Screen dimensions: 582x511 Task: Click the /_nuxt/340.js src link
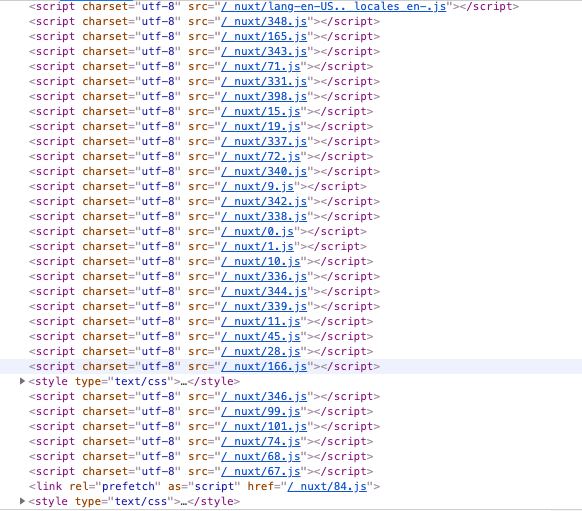[264, 171]
